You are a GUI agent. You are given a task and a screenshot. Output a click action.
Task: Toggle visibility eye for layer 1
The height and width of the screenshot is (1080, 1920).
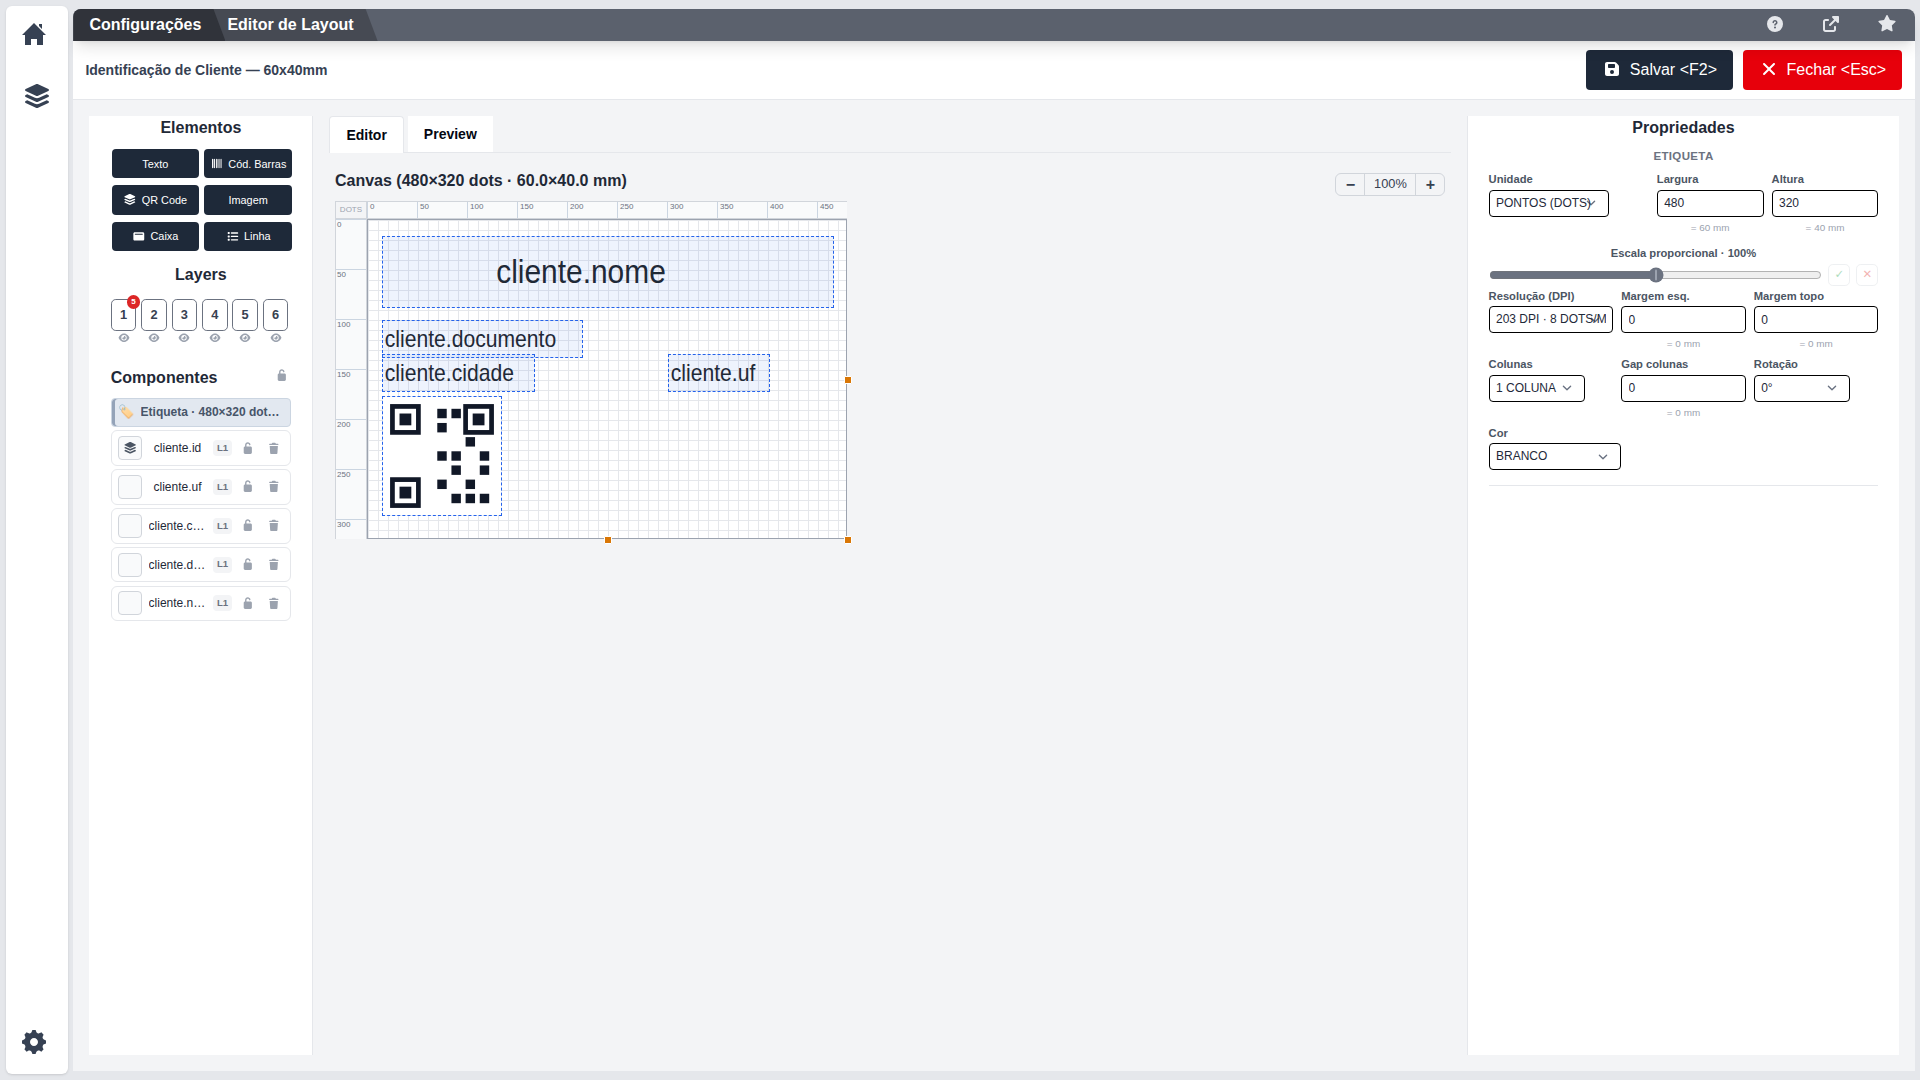pos(124,338)
